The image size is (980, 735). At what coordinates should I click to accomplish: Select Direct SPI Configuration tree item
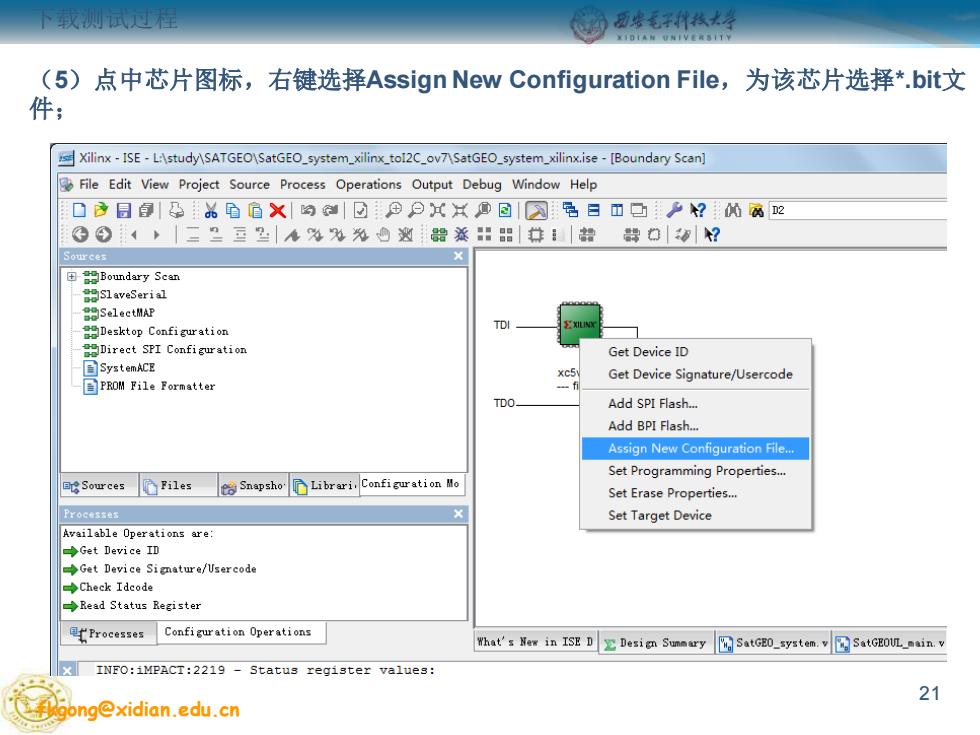[173, 349]
